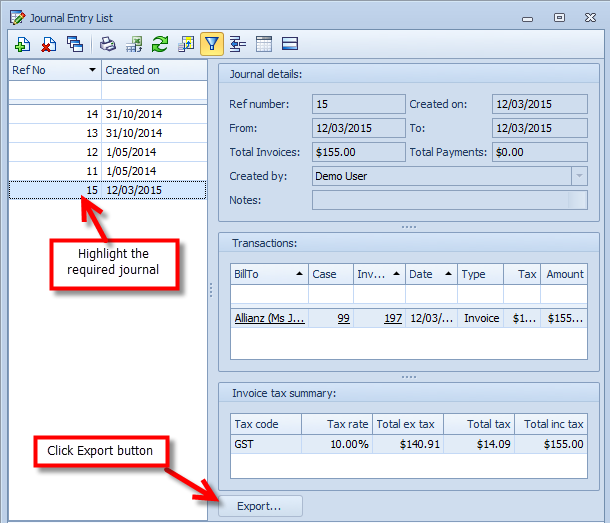This screenshot has height=523, width=610.
Task: Click the Notes input field
Action: pyautogui.click(x=440, y=200)
